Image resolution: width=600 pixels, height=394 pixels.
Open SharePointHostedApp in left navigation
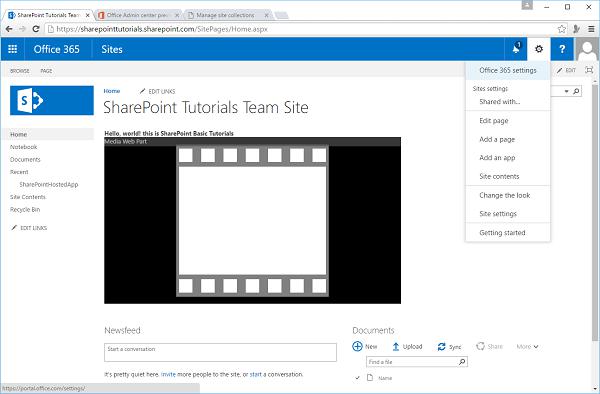[x=49, y=184]
